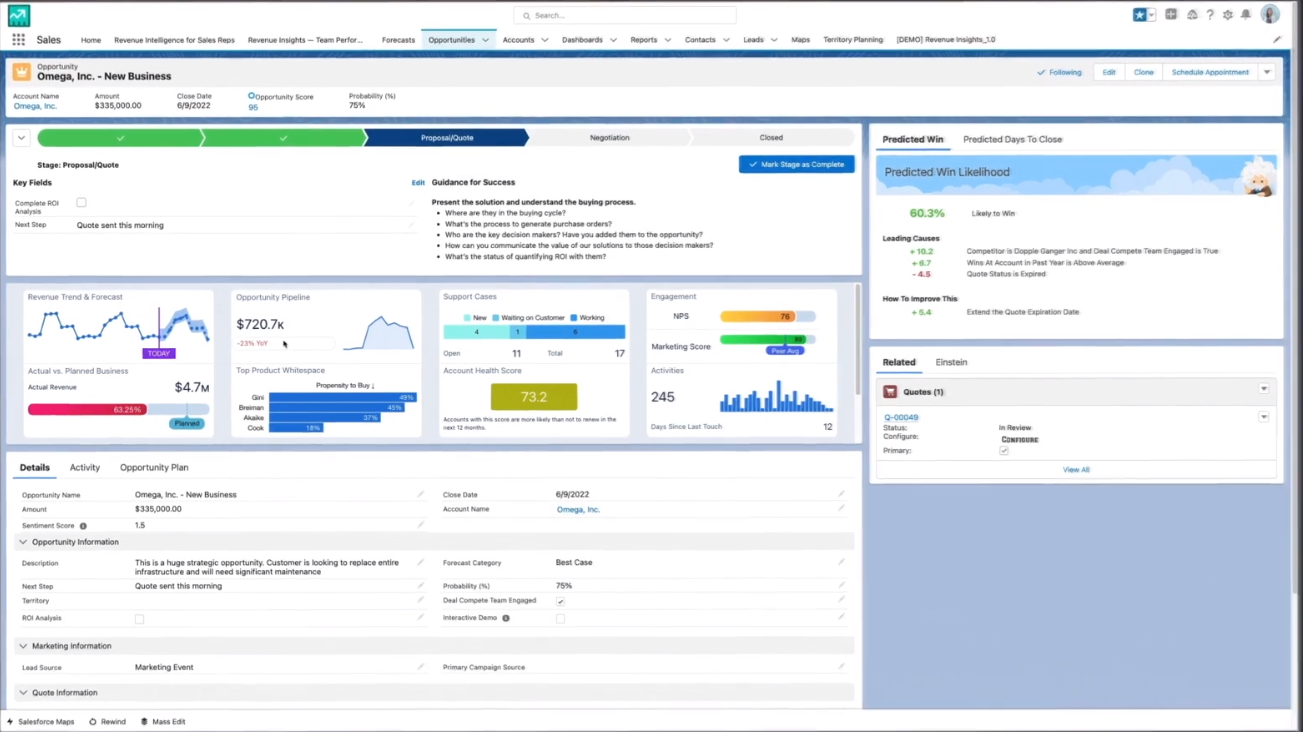This screenshot has height=732, width=1303.
Task: Collapse the sales path chevron toggle
Action: click(21, 138)
